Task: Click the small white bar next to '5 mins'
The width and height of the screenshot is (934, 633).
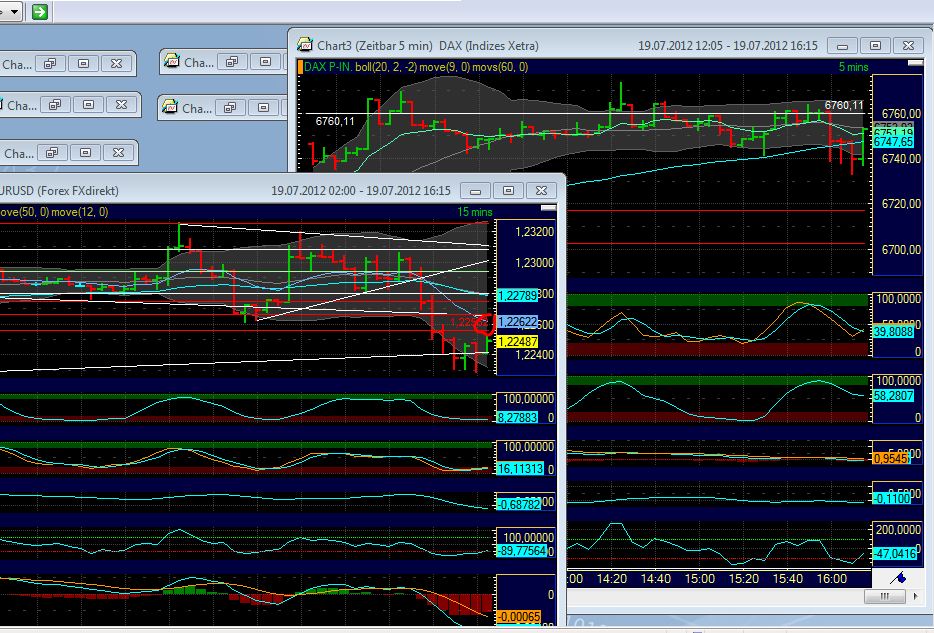Action: 915,63
